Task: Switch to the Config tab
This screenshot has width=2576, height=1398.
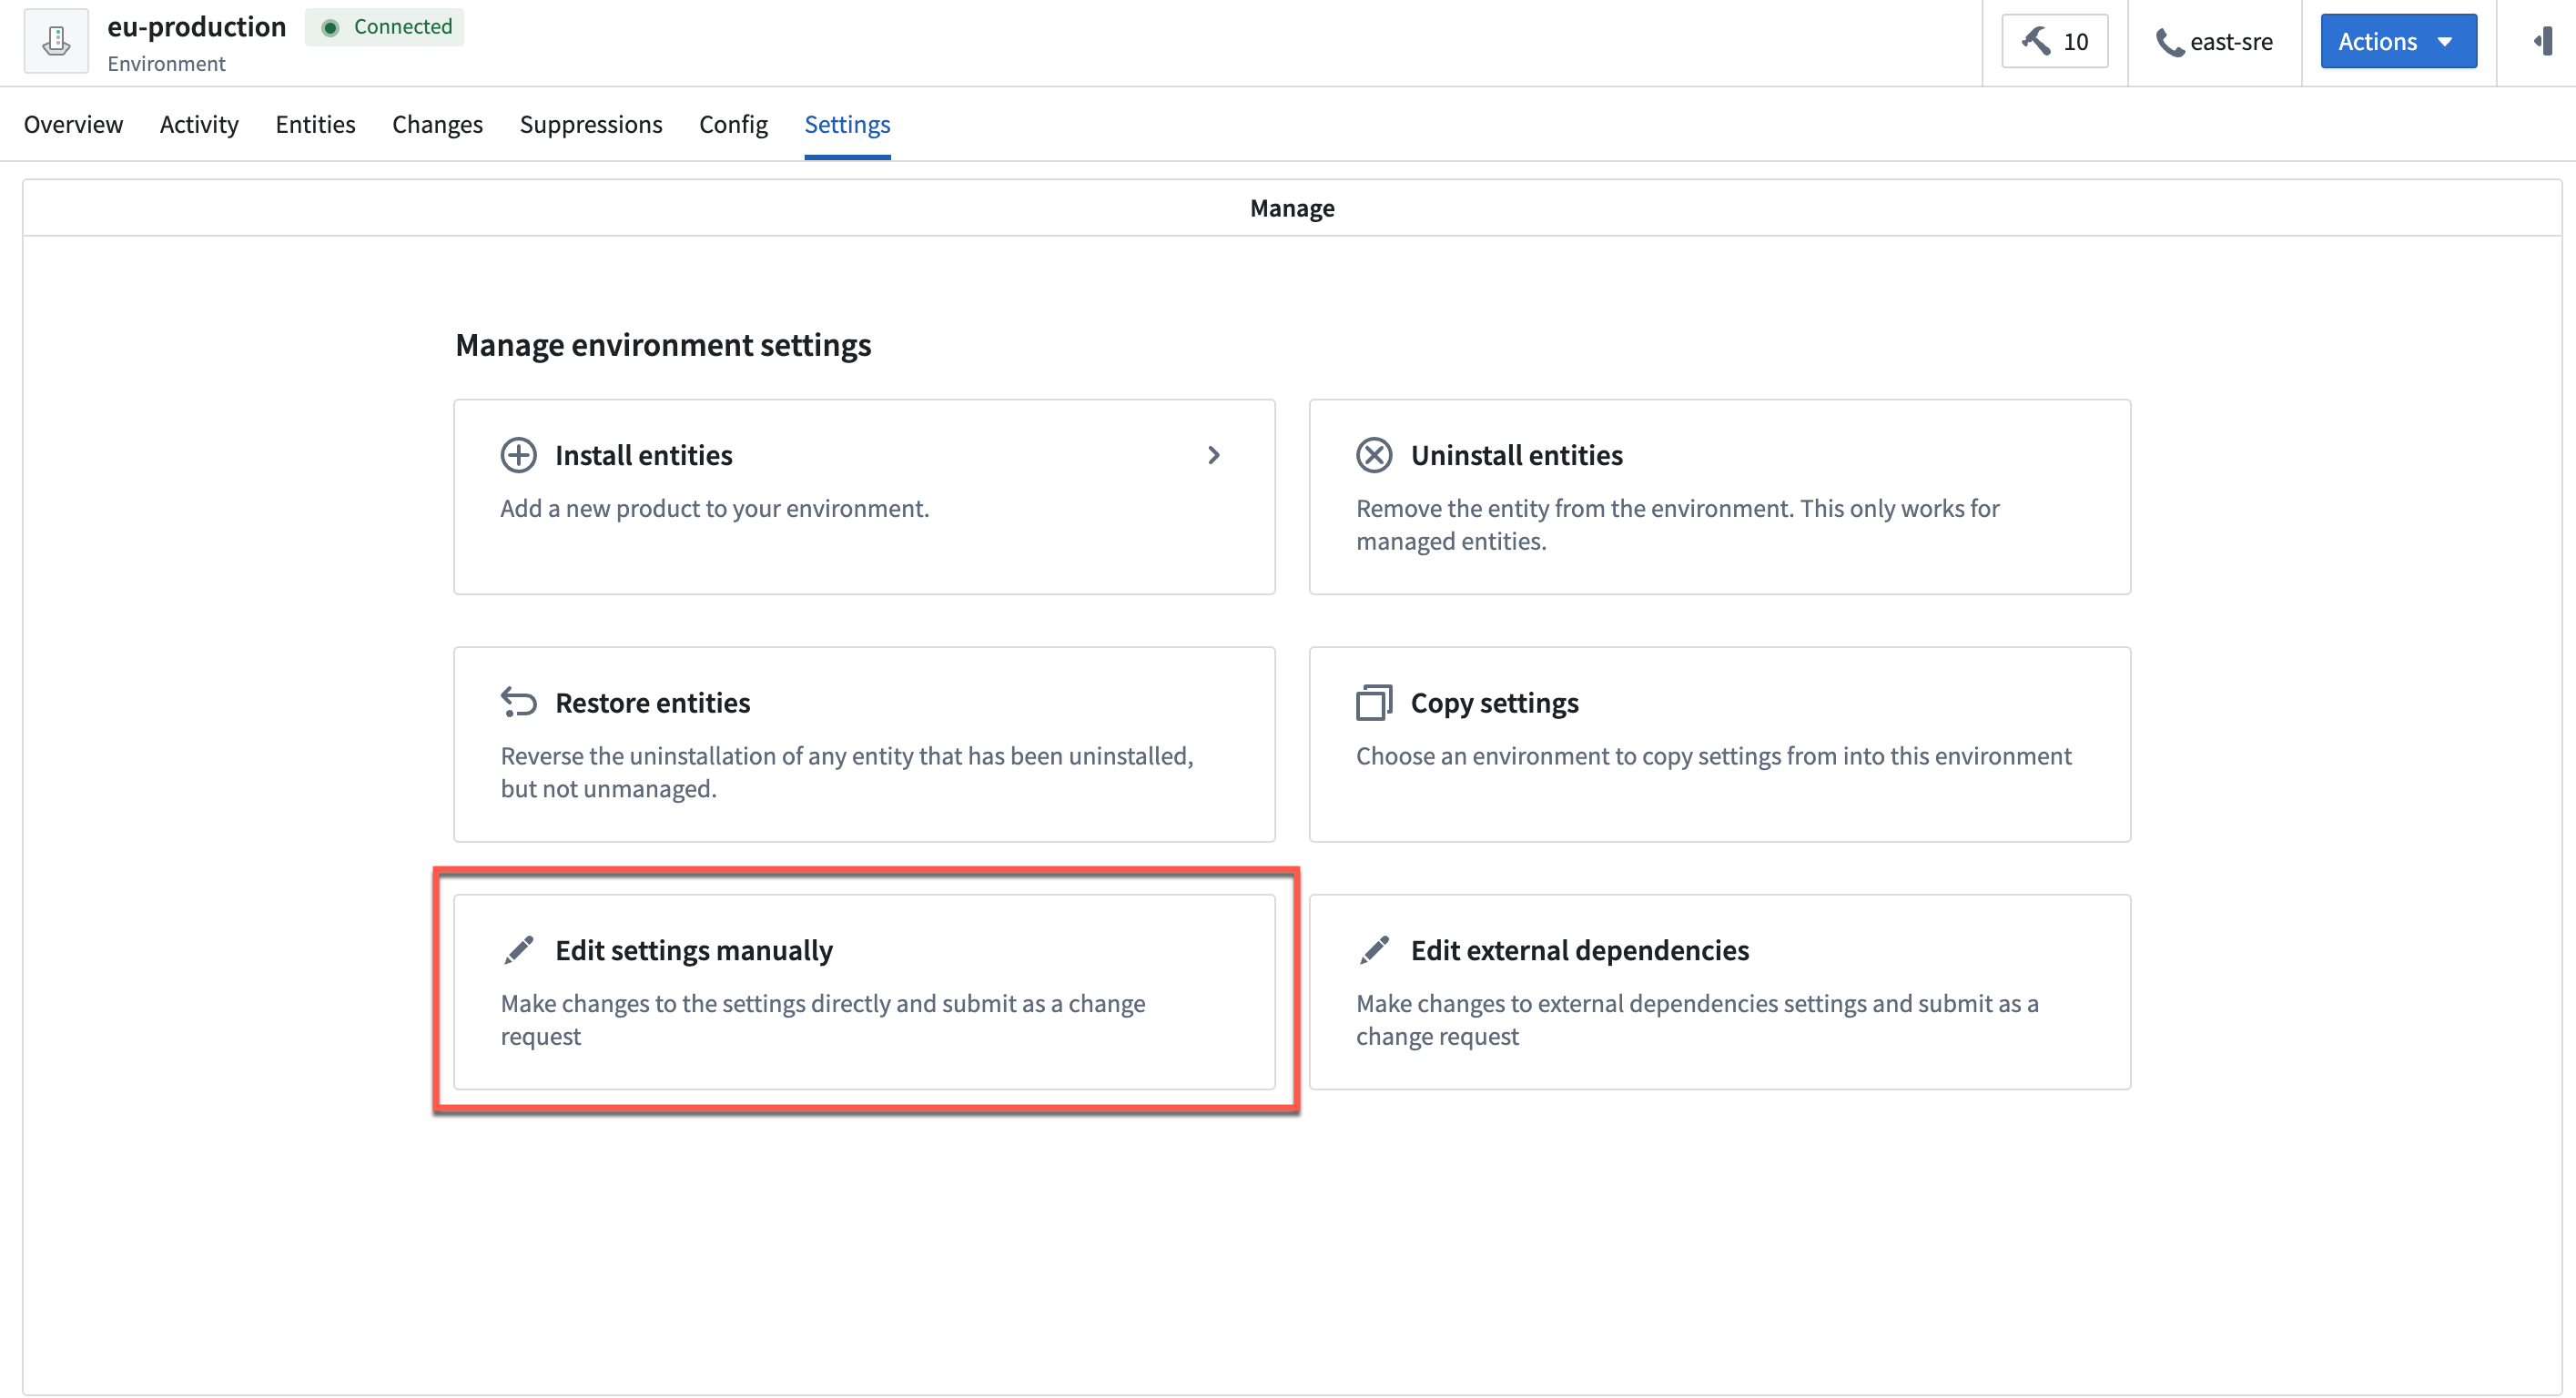Action: [x=733, y=124]
